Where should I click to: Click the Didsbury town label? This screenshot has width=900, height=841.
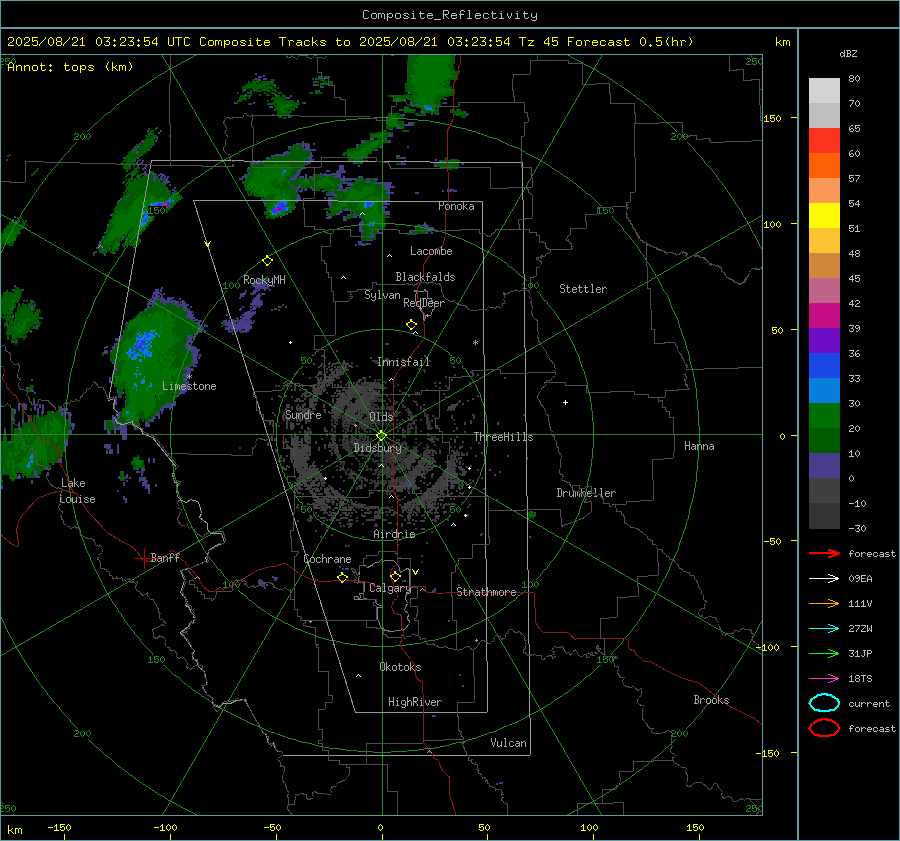point(378,448)
